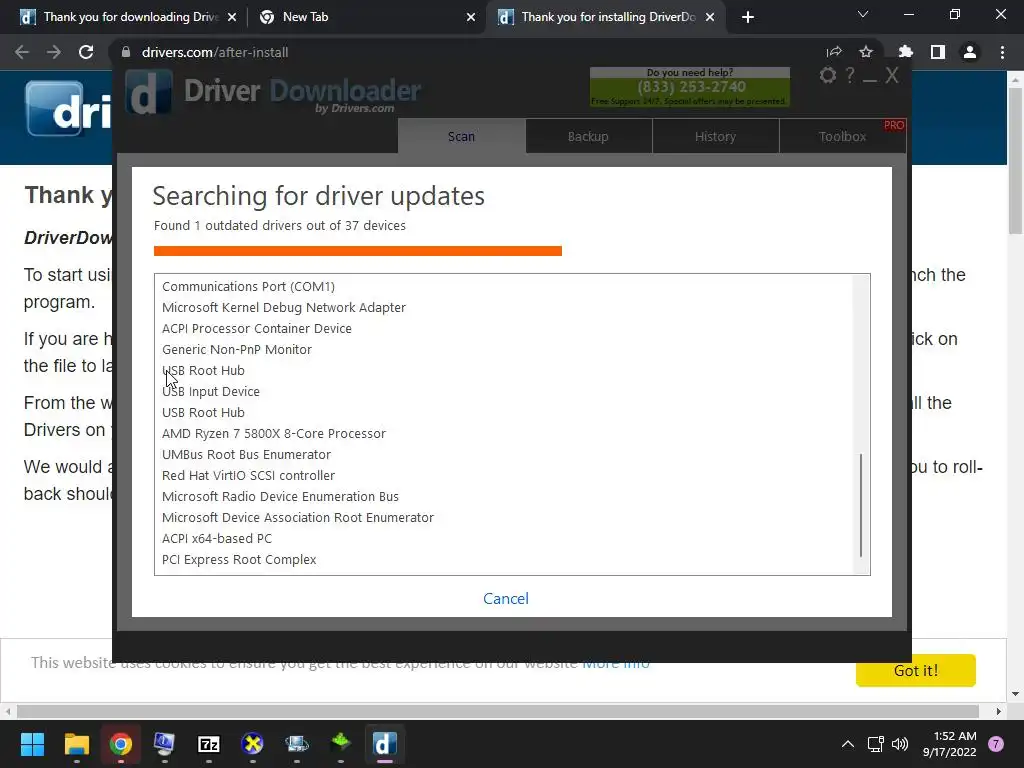Open Chrome tab search chevron
Image resolution: width=1024 pixels, height=768 pixels.
863,14
